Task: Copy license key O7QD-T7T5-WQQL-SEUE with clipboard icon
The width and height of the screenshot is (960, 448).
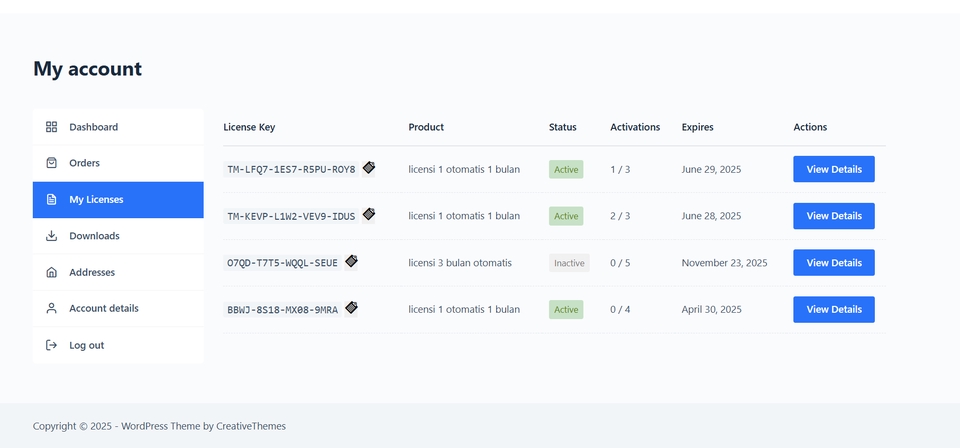Action: point(351,261)
